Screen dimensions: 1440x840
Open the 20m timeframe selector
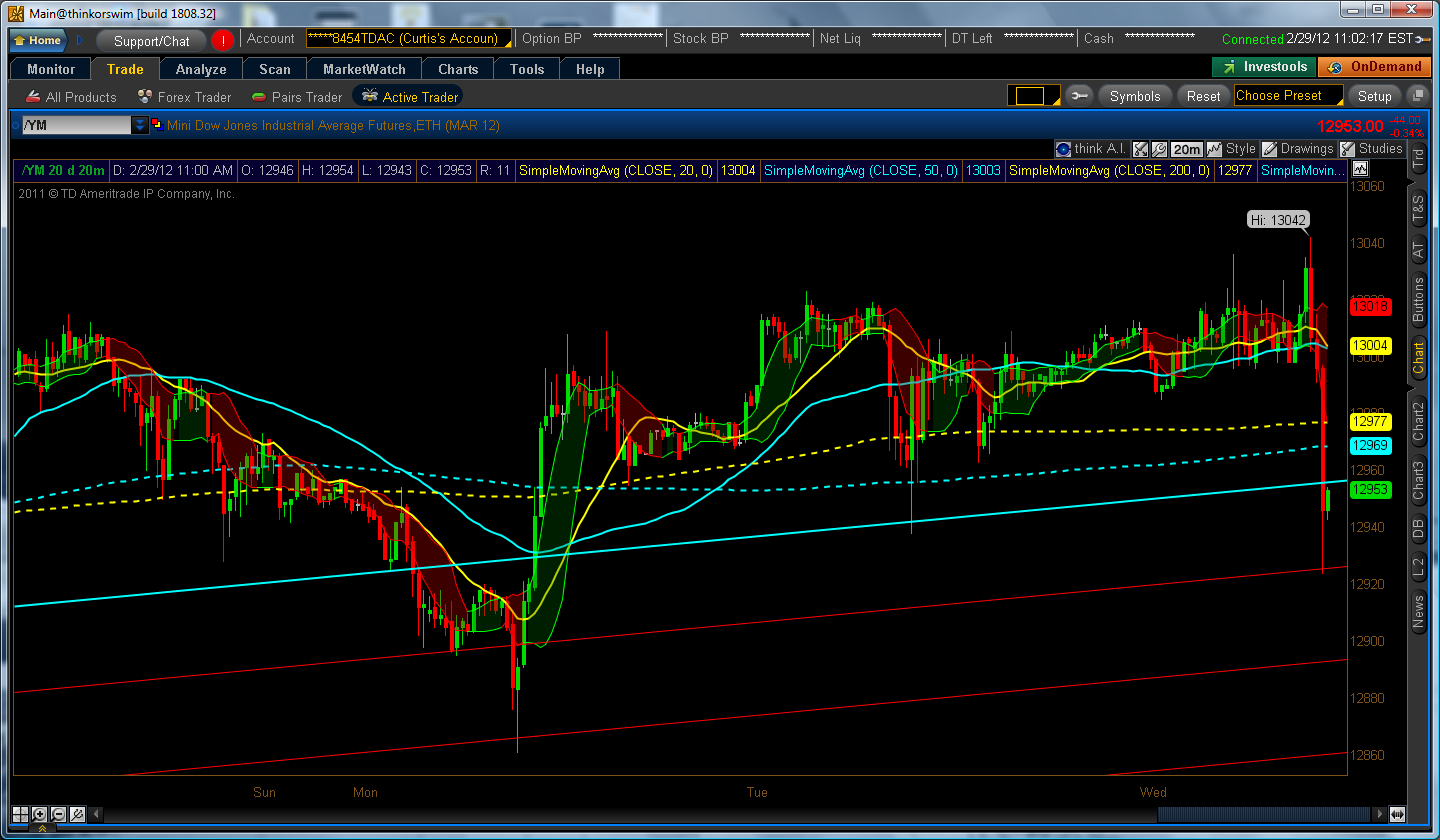1187,149
